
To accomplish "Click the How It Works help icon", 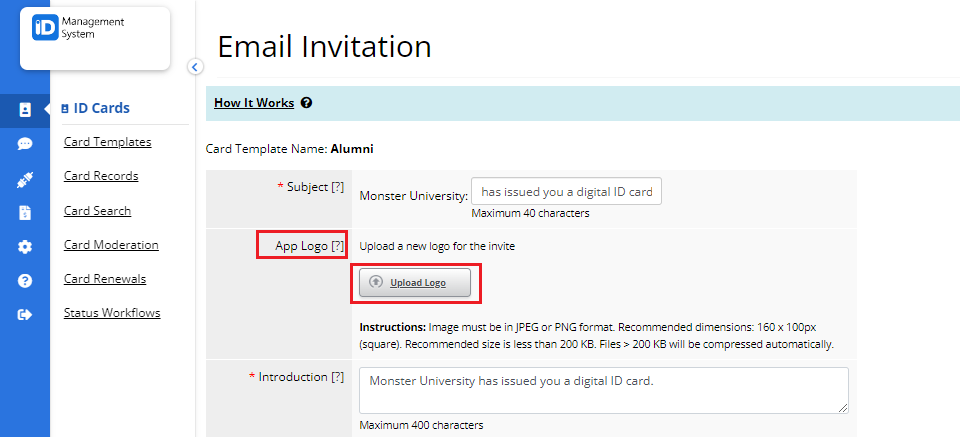I will click(307, 103).
